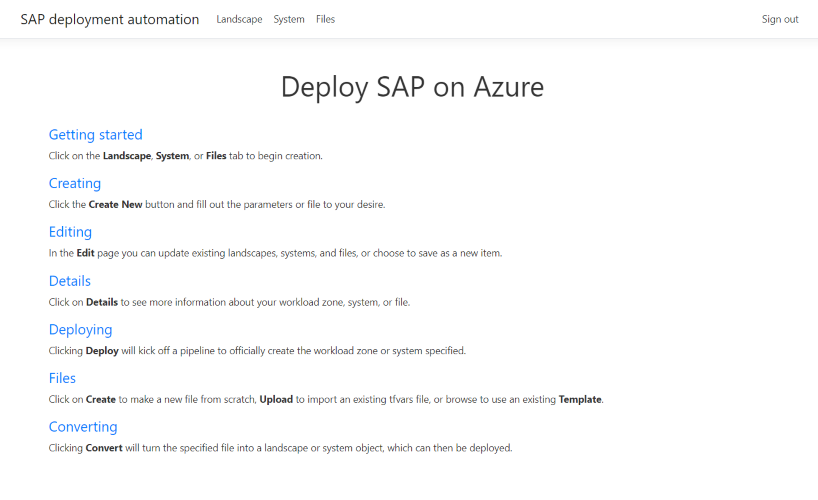818x500 pixels.
Task: Click the Getting started heading link
Action: tap(95, 135)
